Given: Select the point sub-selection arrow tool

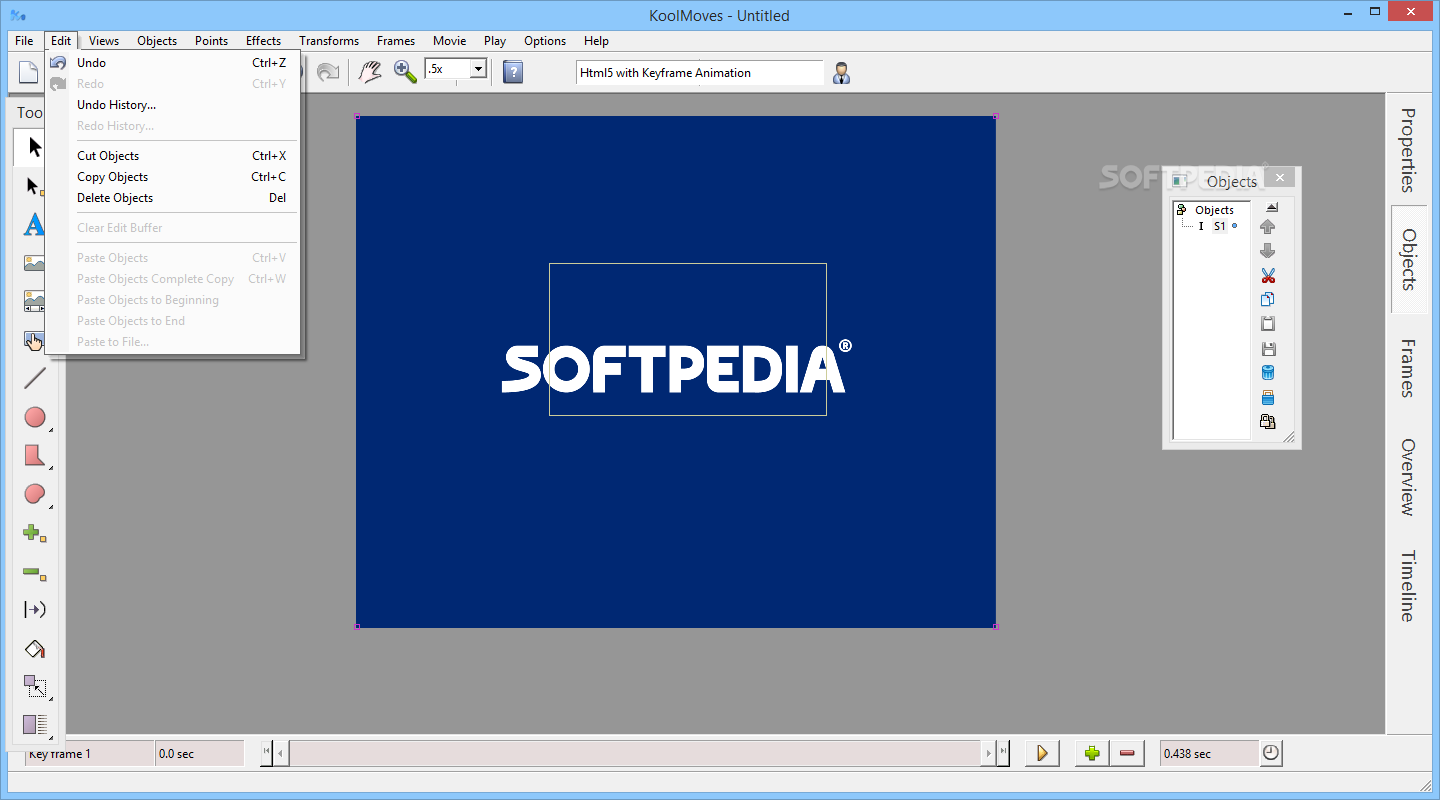Looking at the screenshot, I should point(35,186).
